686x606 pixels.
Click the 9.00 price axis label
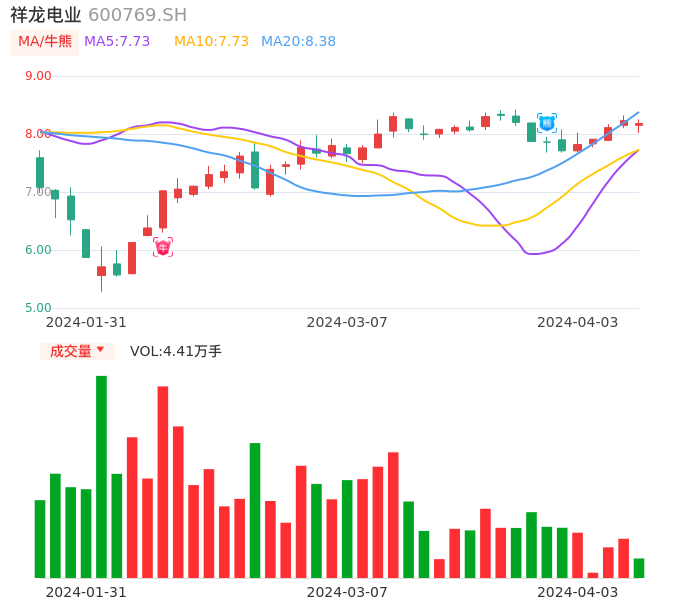(38, 76)
